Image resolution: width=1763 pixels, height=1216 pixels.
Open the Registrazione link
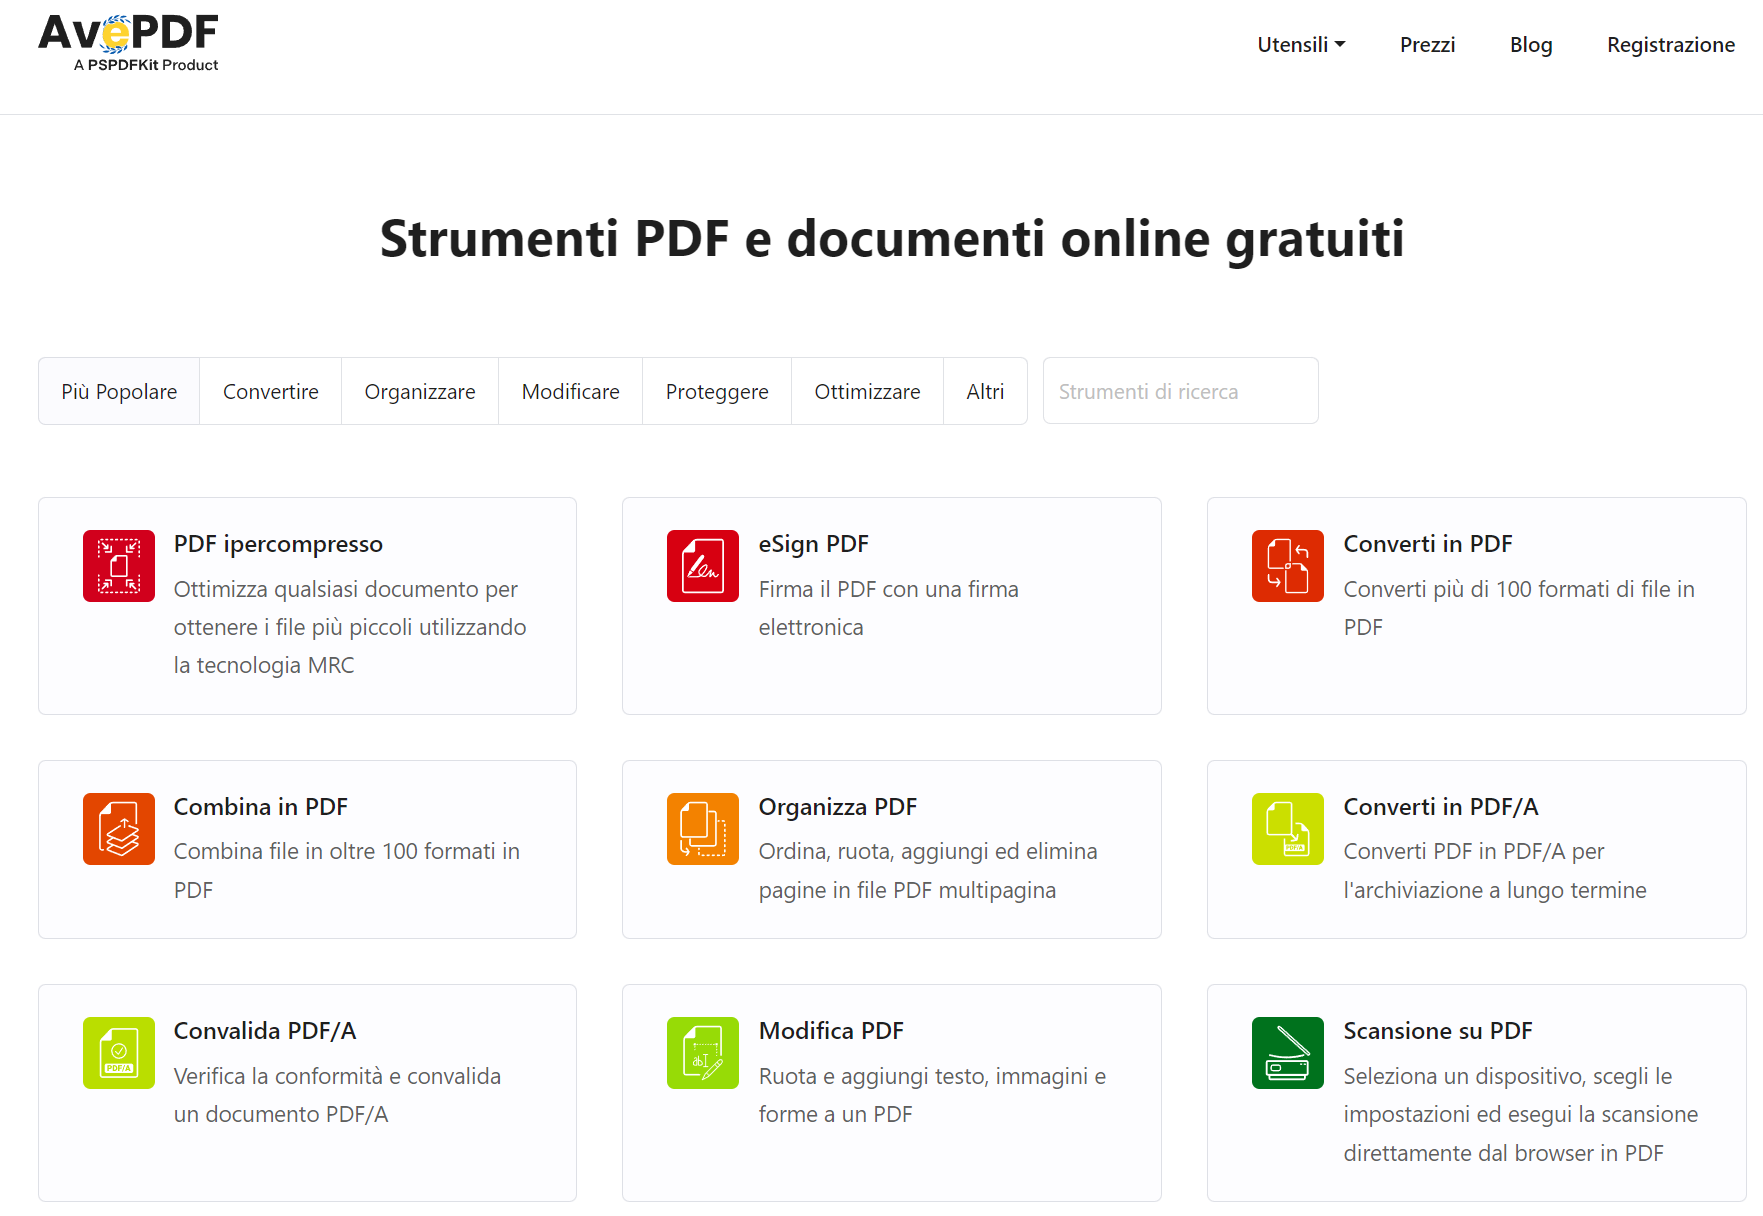[1670, 44]
